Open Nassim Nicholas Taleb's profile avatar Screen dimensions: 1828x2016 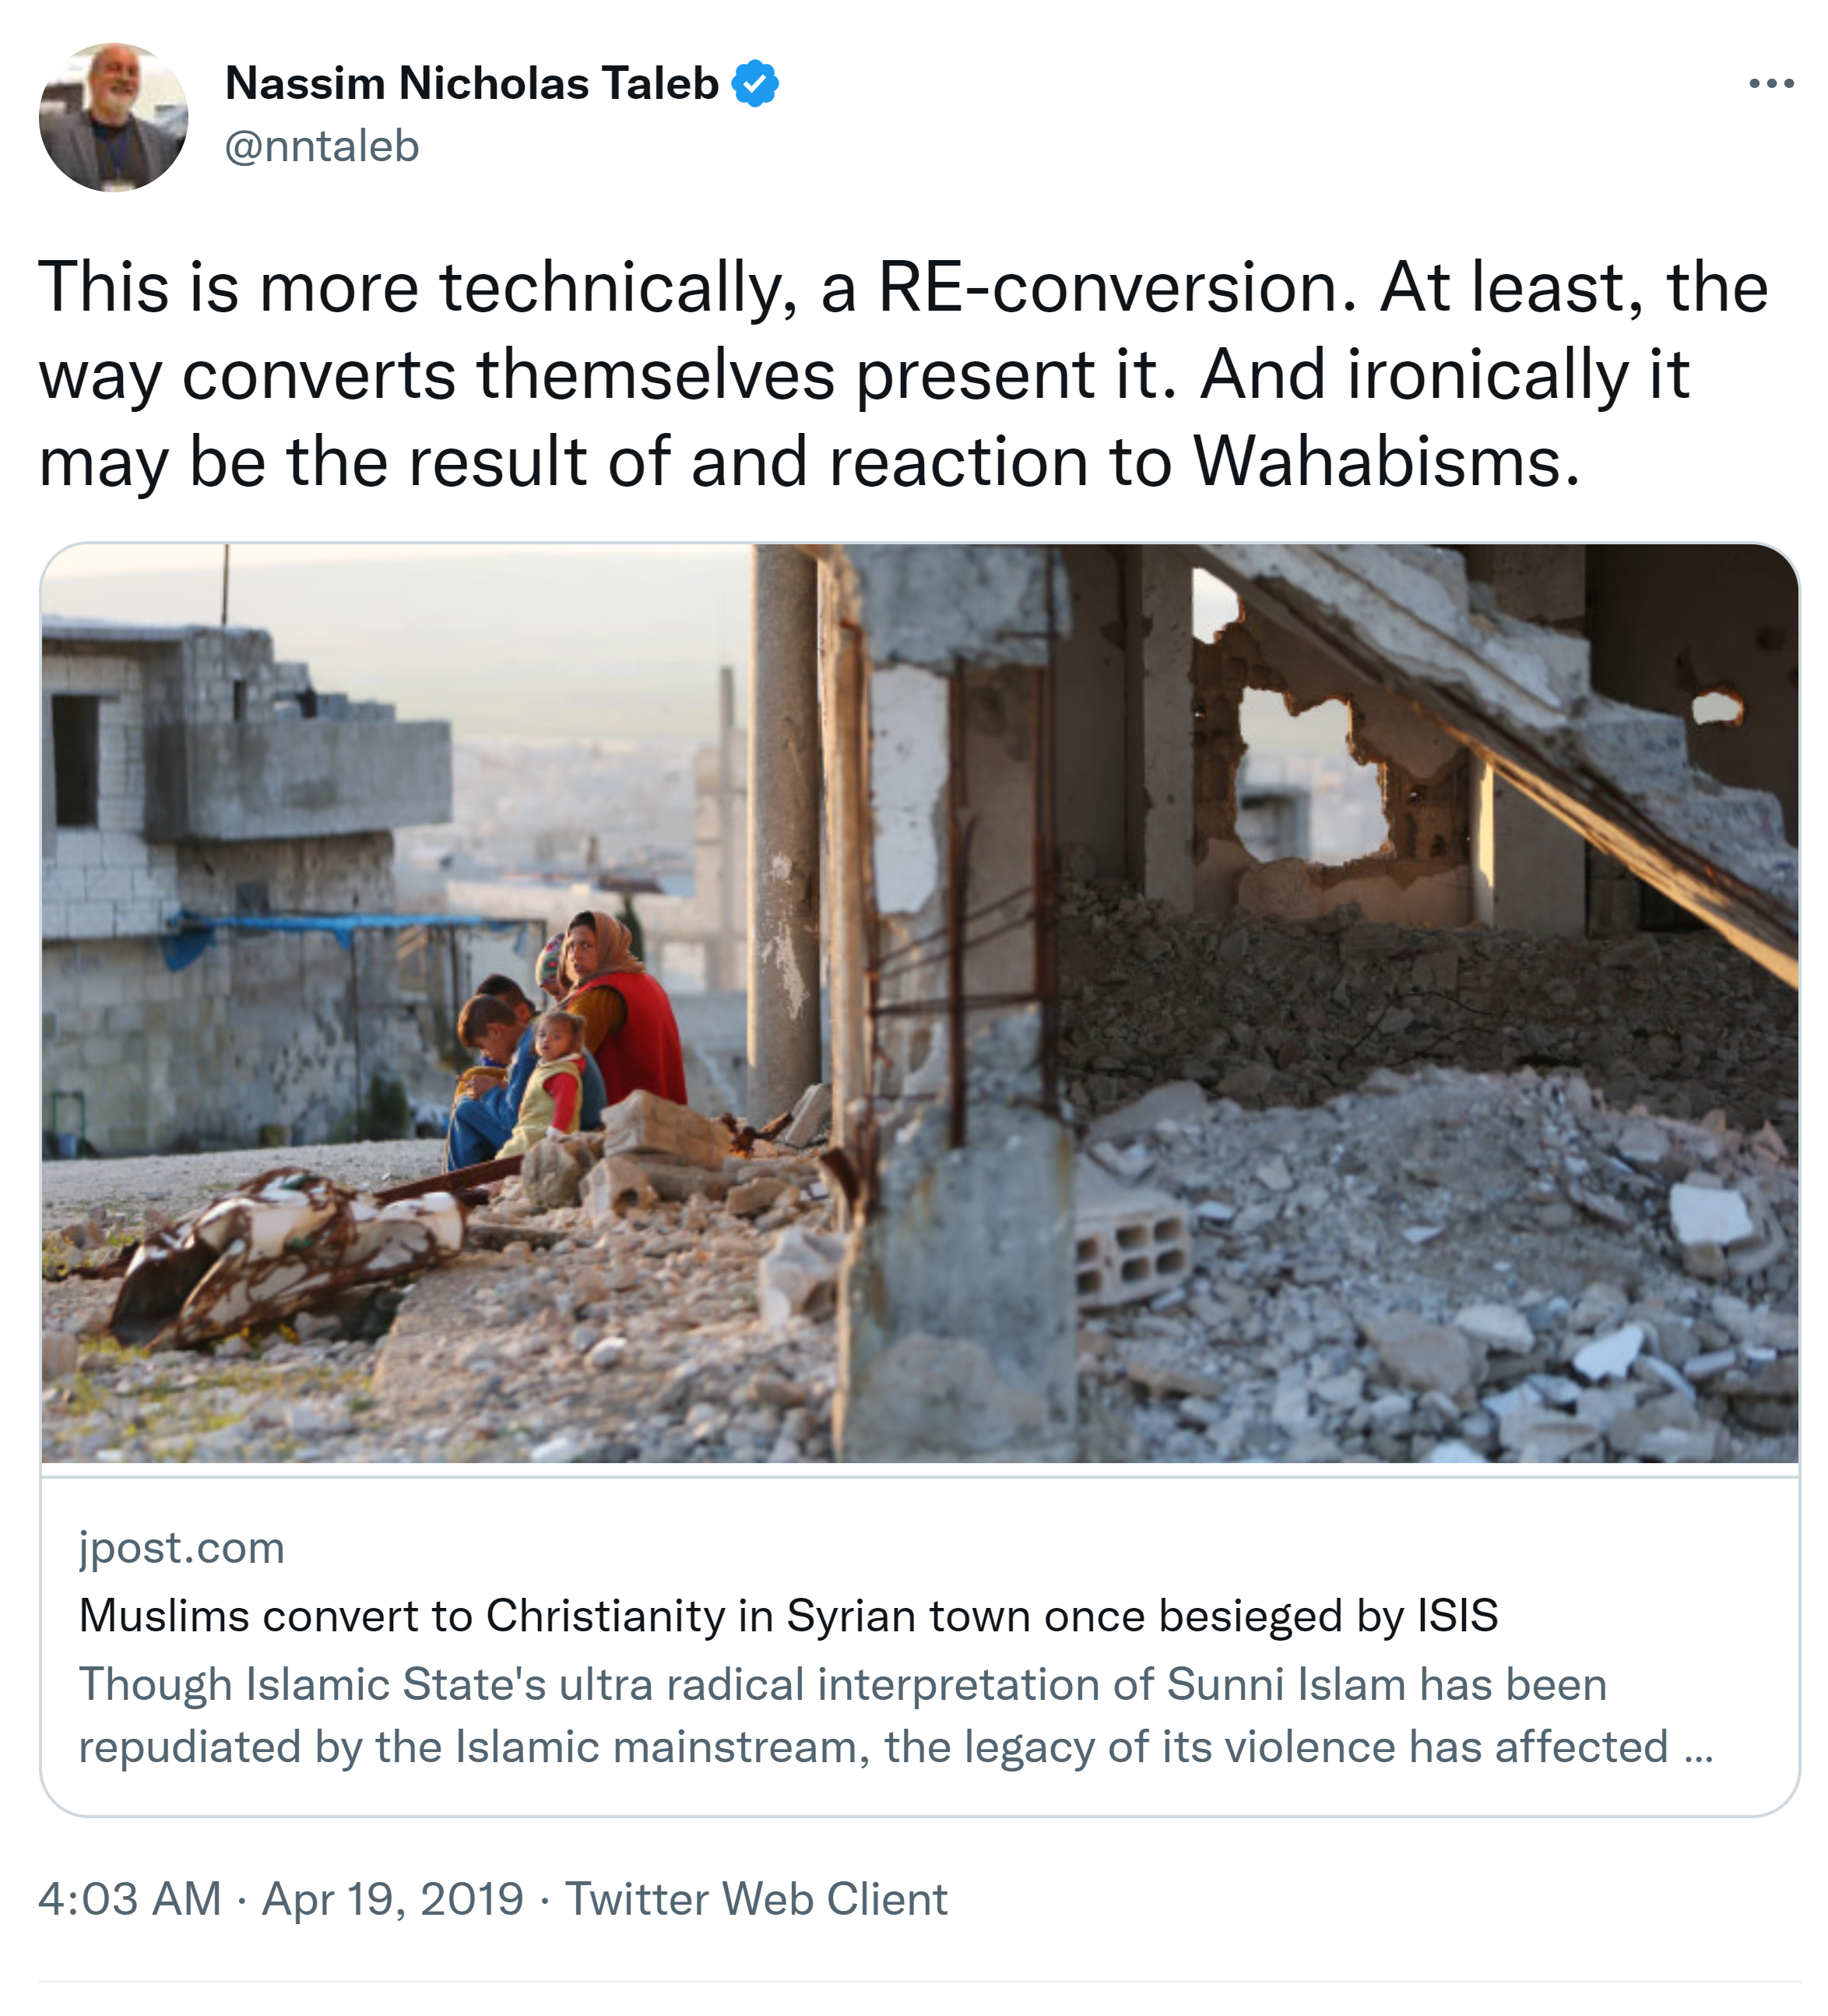[114, 117]
